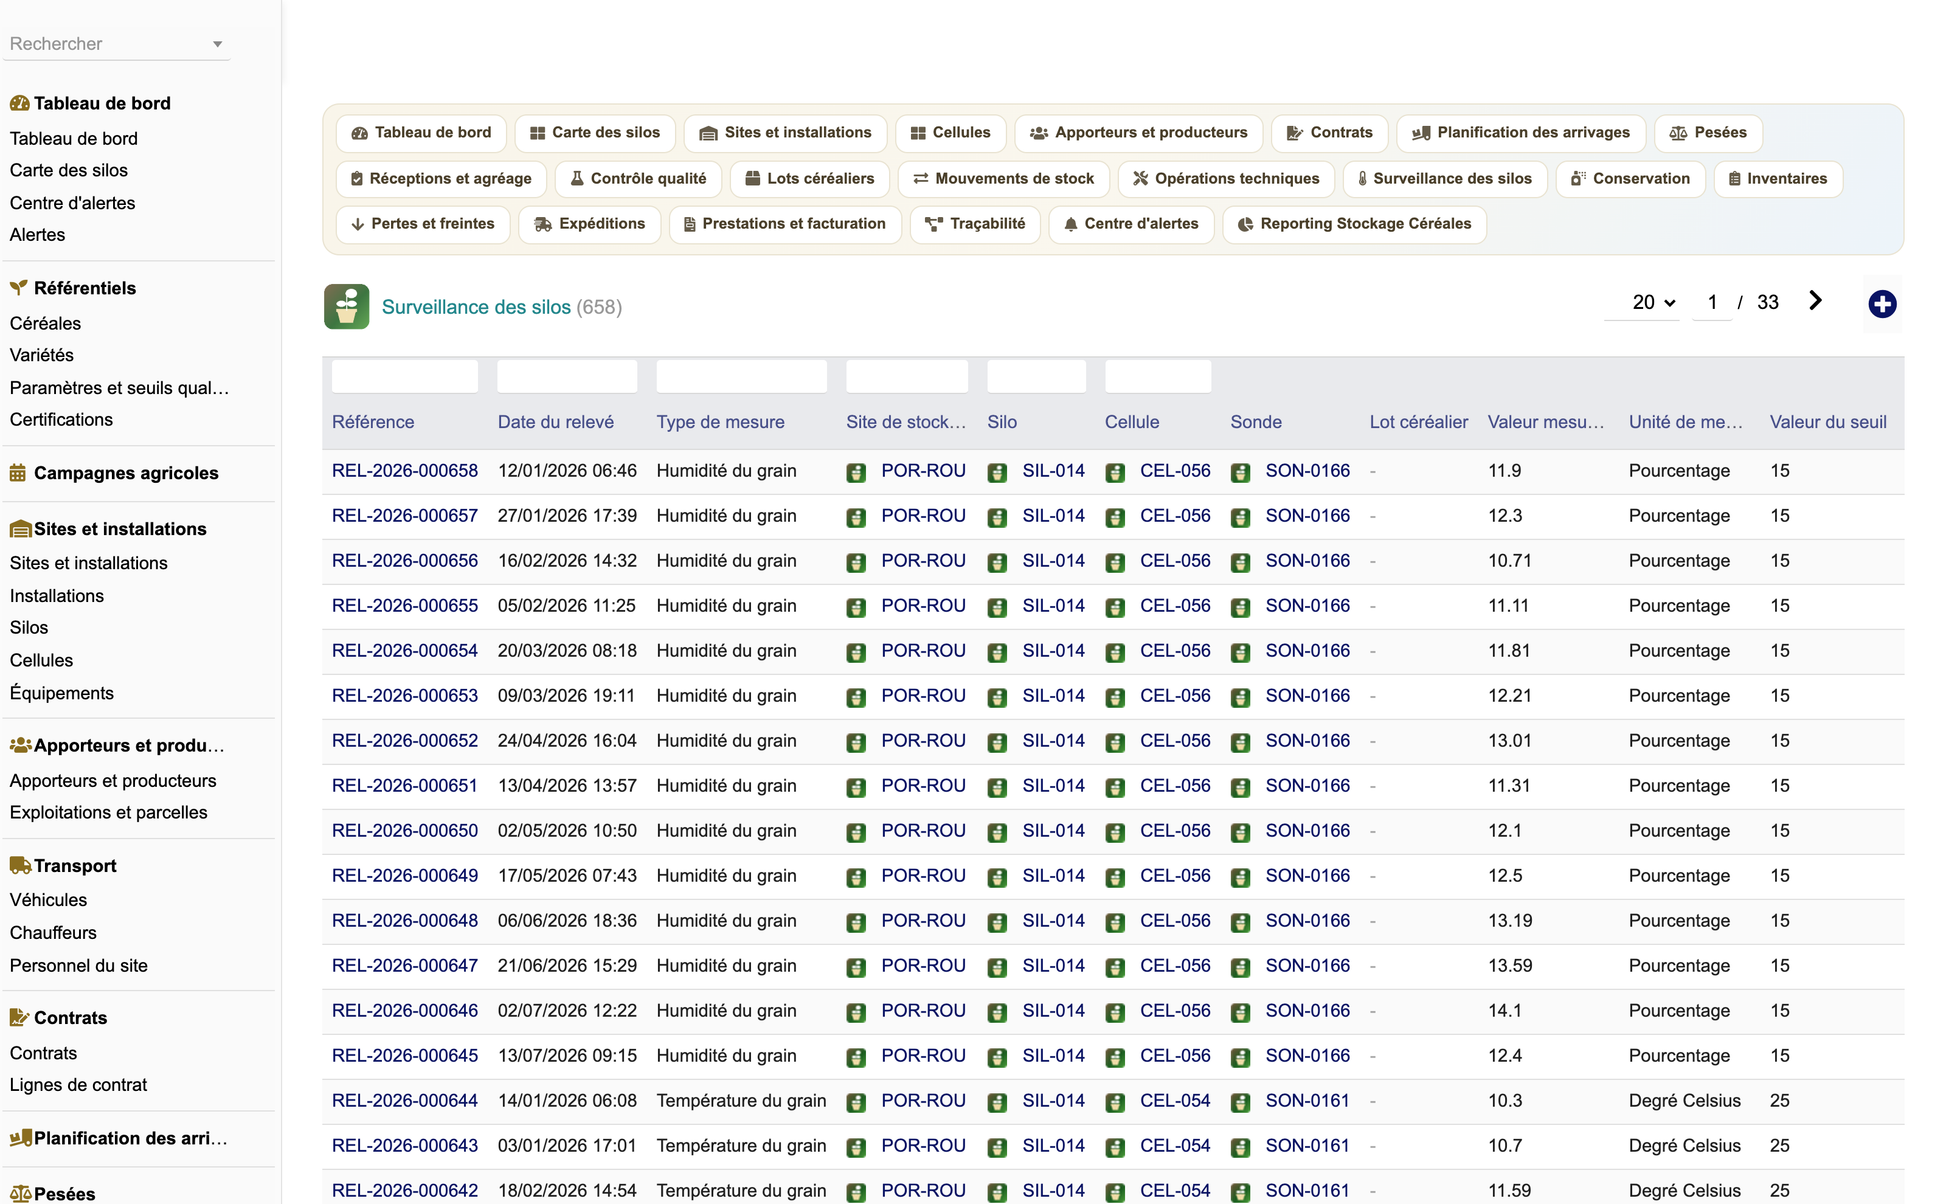Open Paramètres et seuils qualité in sidebar

[x=119, y=388]
